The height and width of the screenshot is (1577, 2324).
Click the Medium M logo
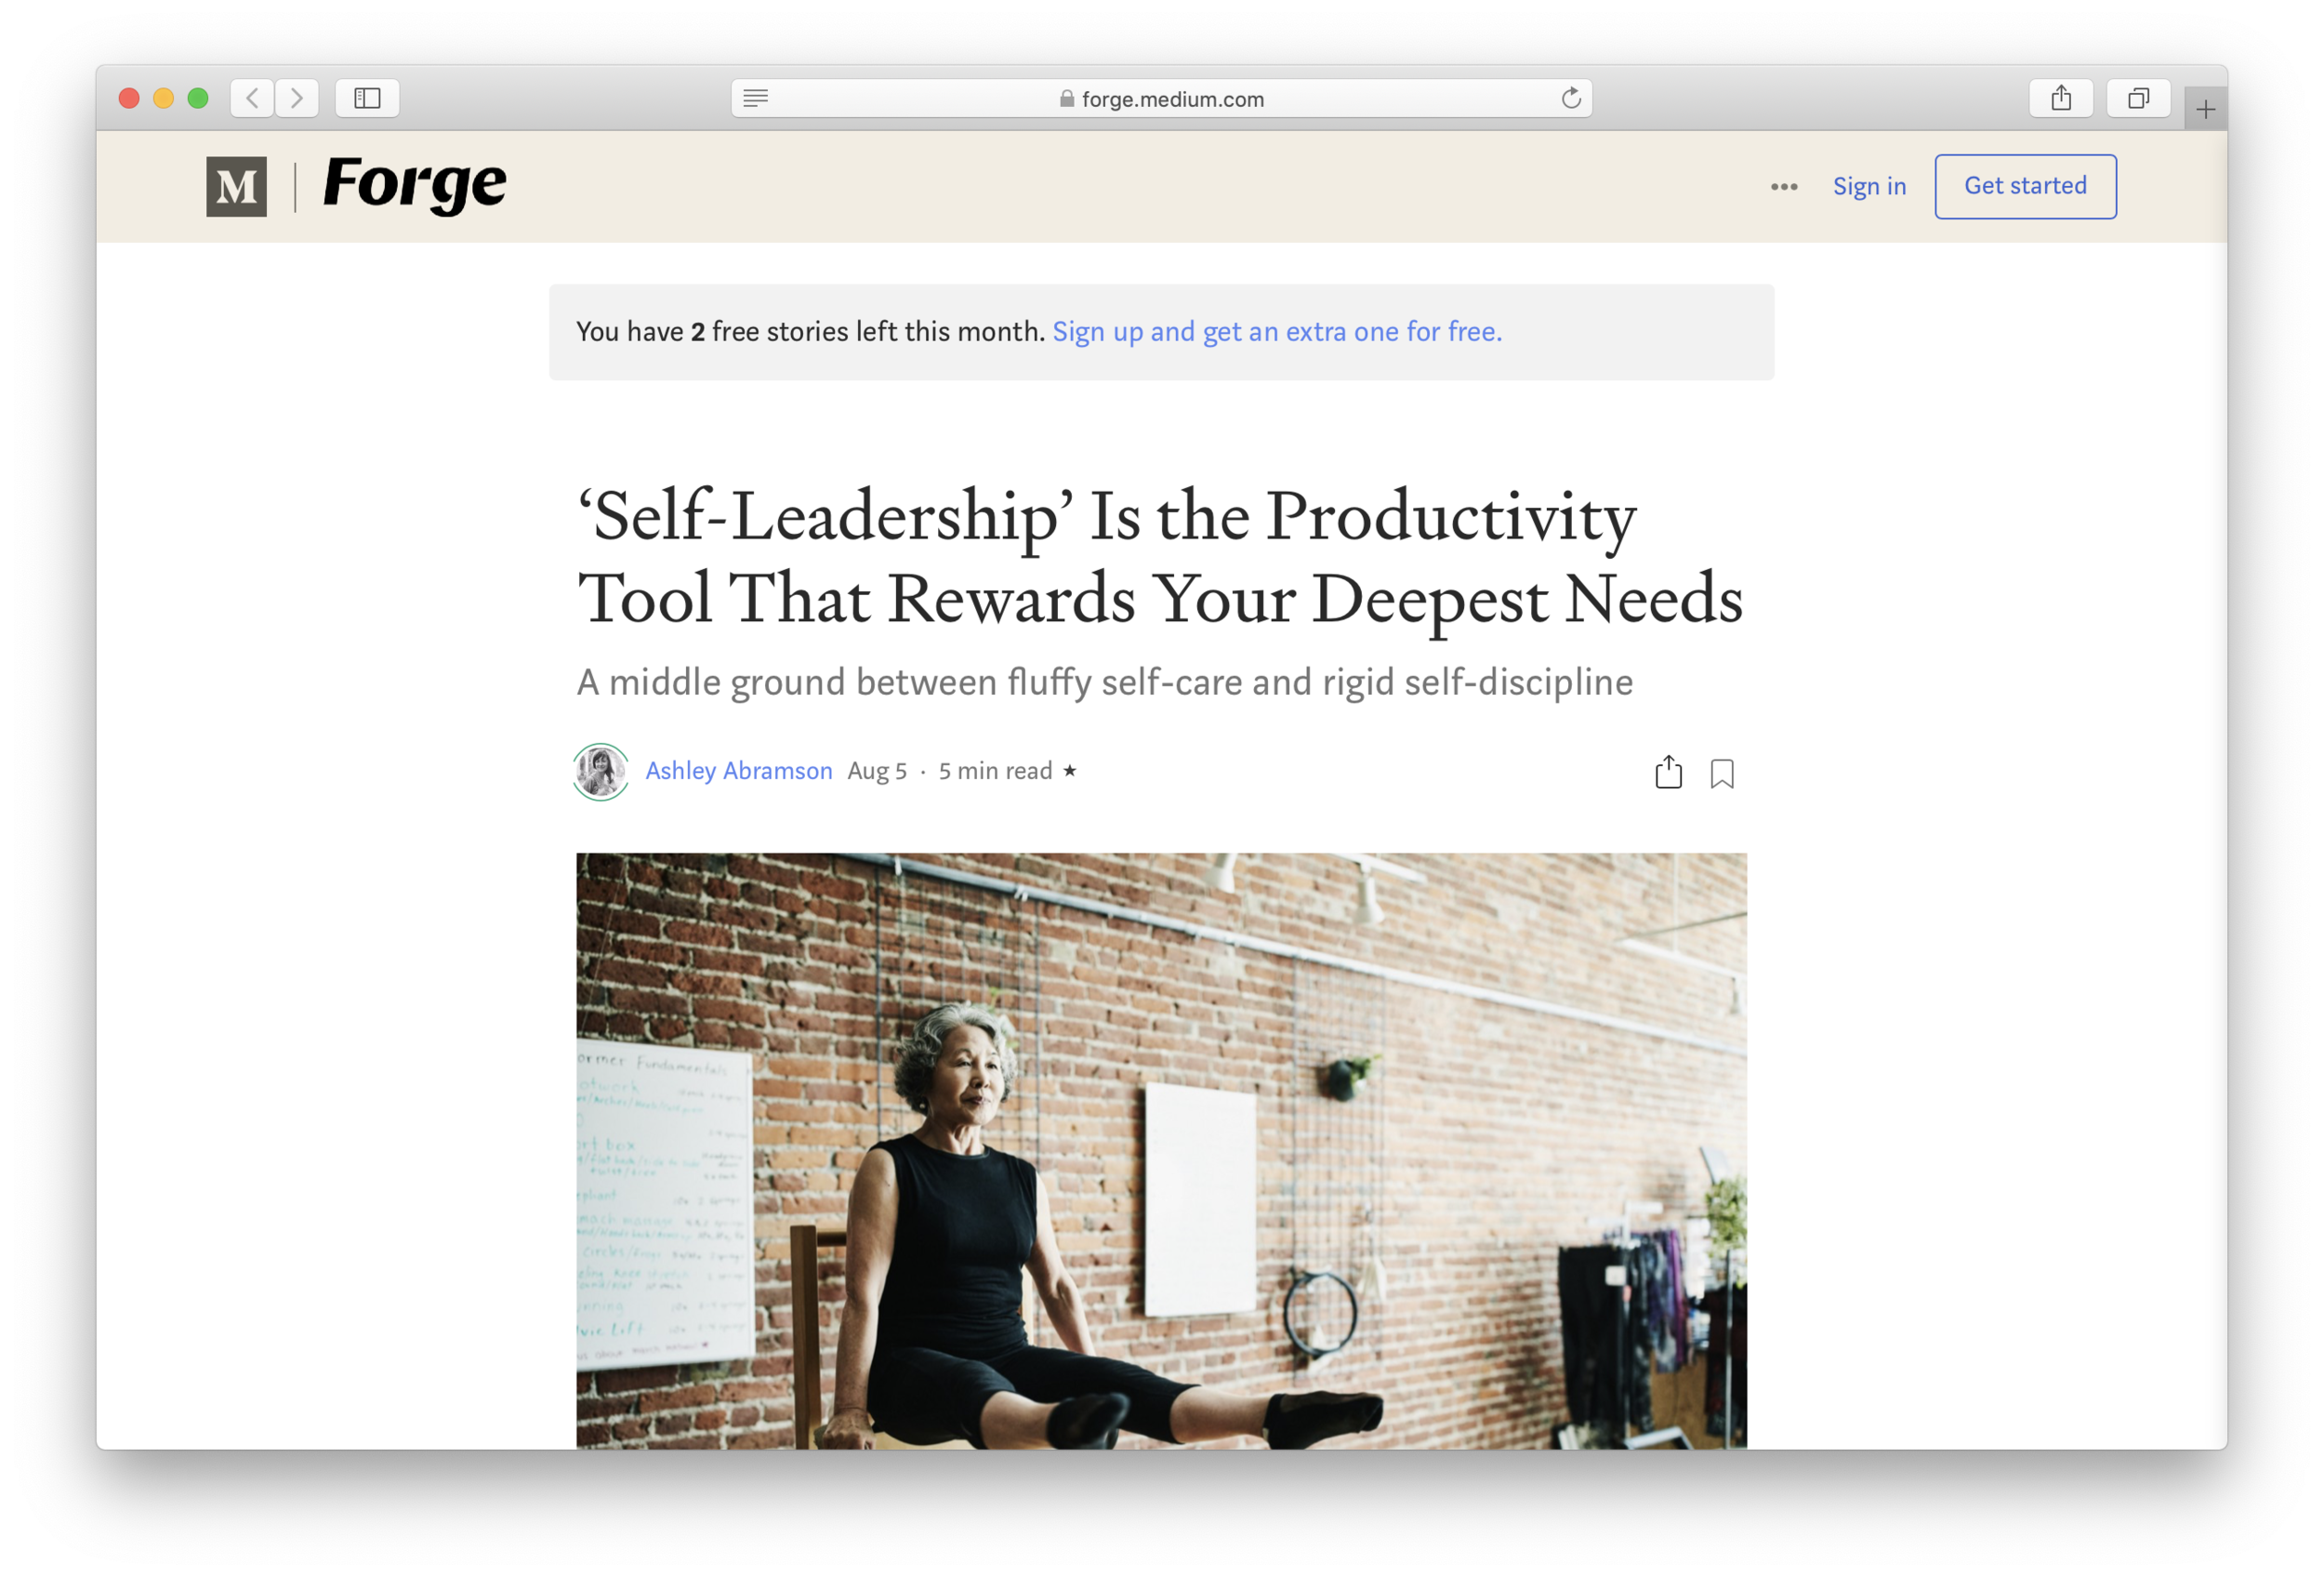(x=236, y=186)
